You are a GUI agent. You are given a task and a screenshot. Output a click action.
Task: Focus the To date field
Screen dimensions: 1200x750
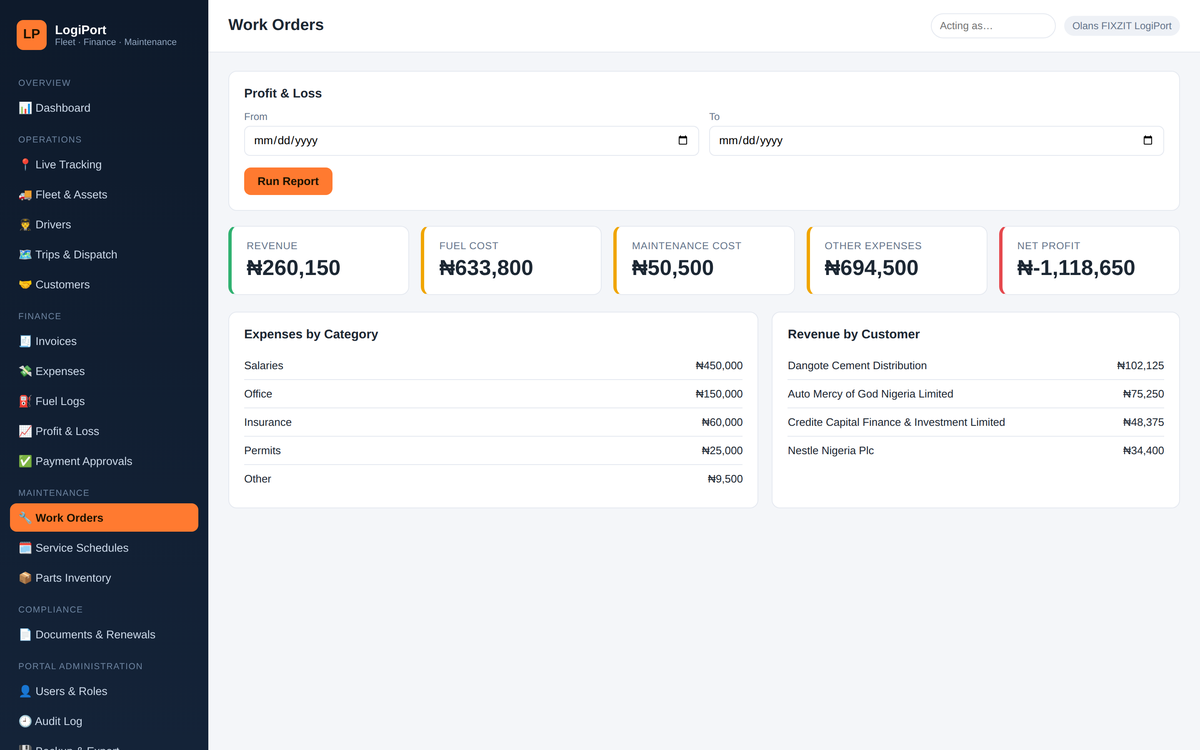936,141
